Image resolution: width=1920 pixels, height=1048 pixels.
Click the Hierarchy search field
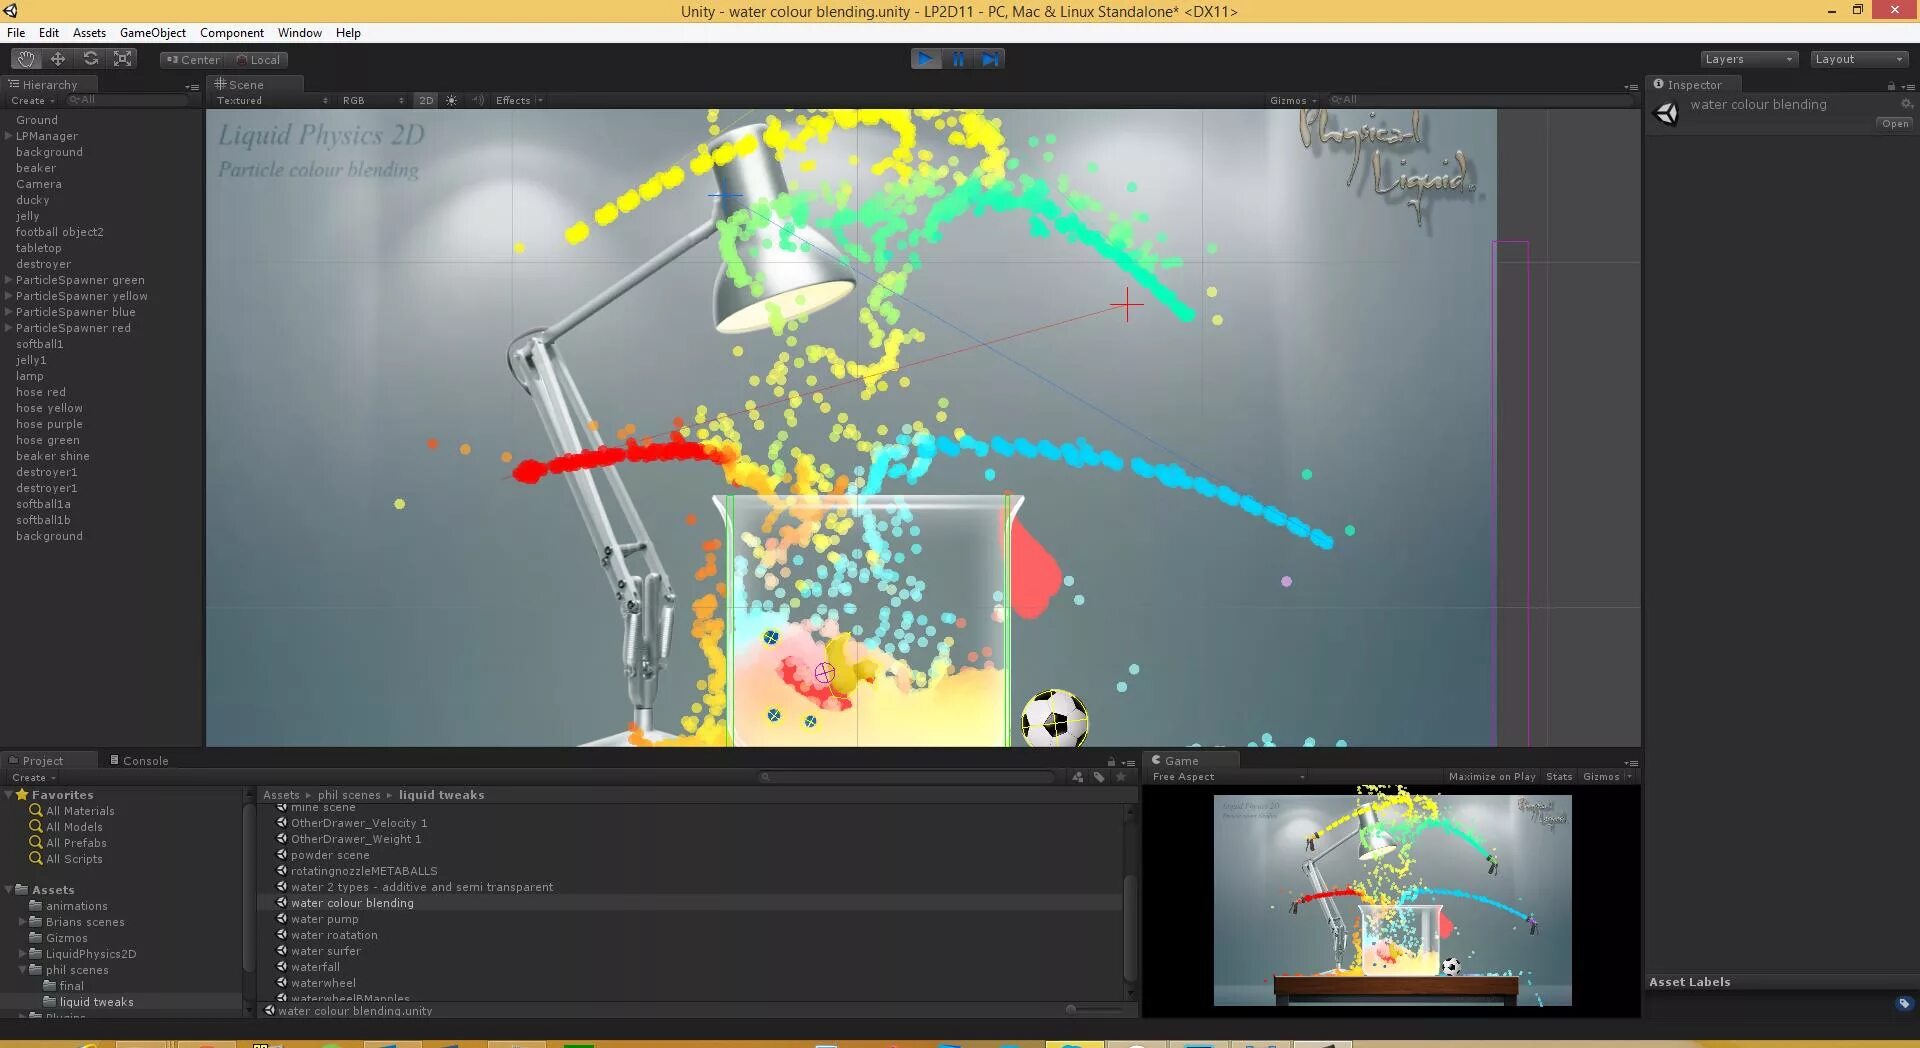[x=128, y=100]
